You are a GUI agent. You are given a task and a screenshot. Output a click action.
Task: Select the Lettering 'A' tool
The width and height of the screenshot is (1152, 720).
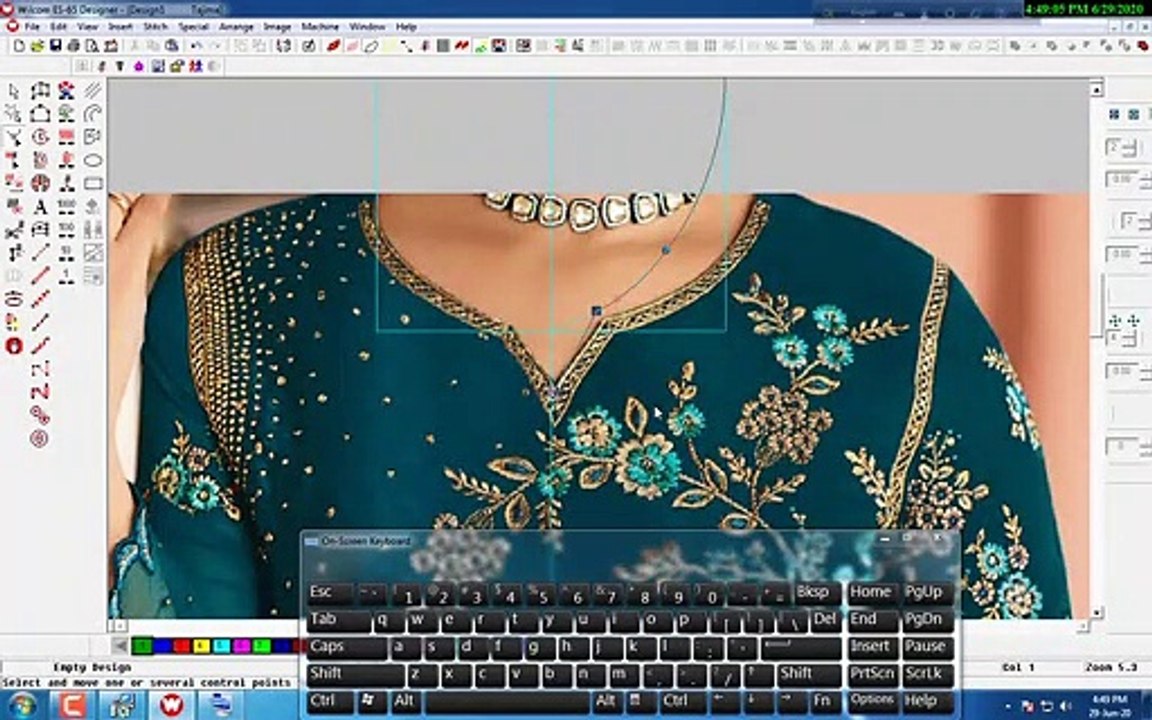(40, 207)
